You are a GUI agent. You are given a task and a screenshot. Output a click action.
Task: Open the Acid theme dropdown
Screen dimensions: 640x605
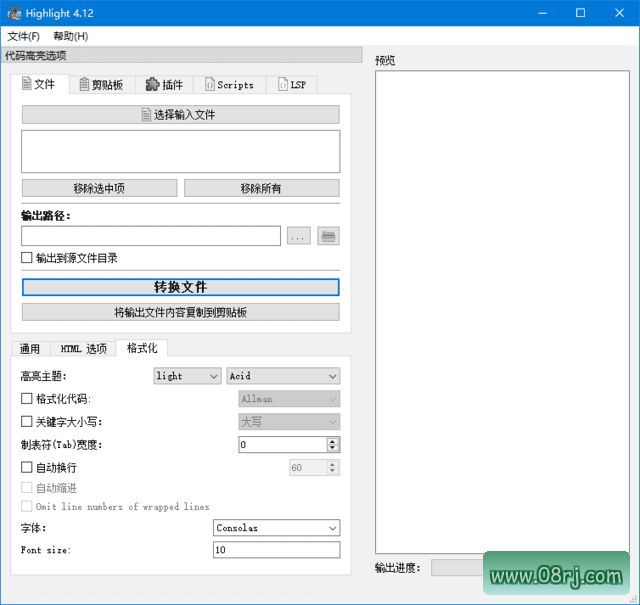(283, 376)
